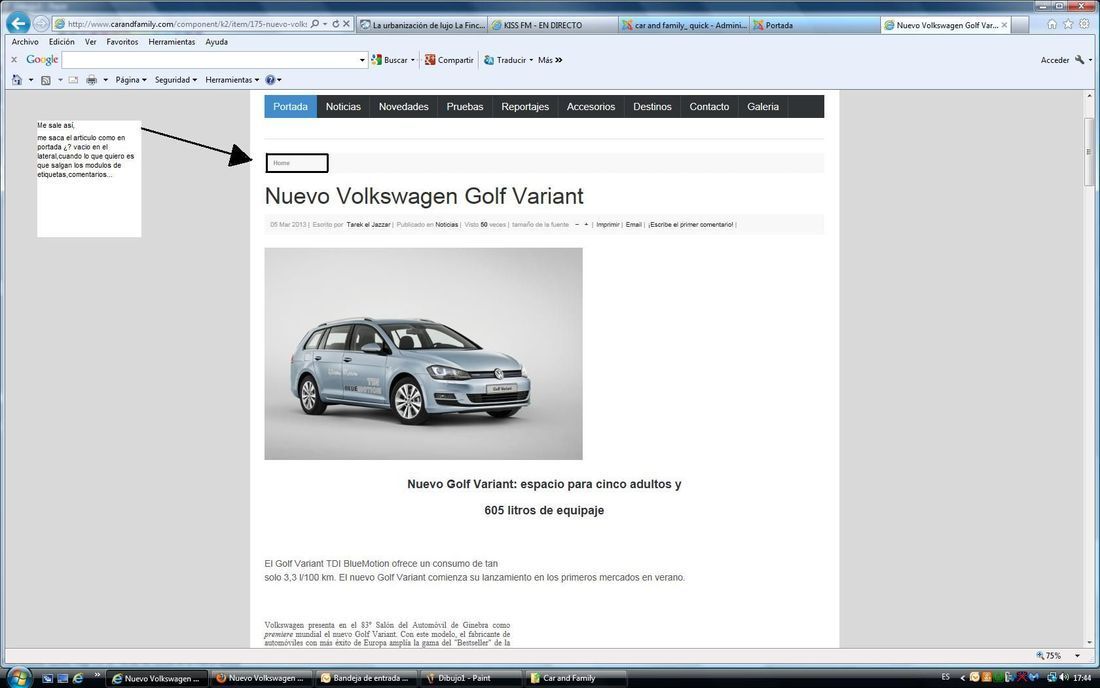Click the browser forward arrow button
1100x688 pixels.
click(41, 24)
